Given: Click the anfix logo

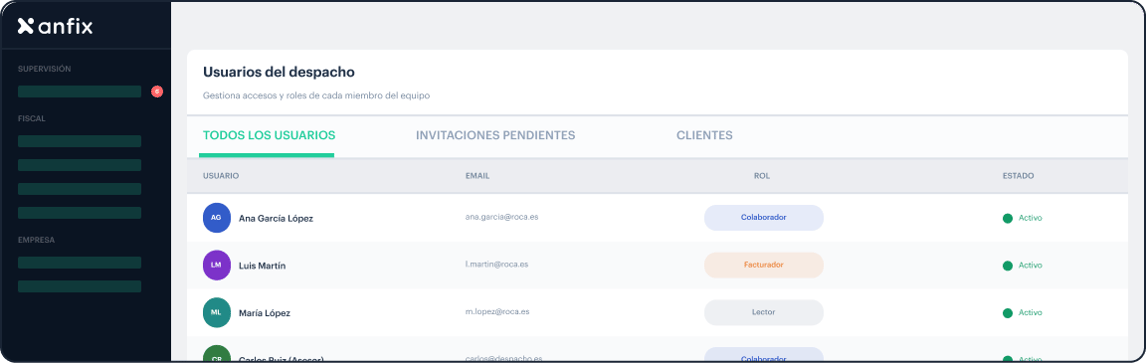Looking at the screenshot, I should click(x=55, y=26).
